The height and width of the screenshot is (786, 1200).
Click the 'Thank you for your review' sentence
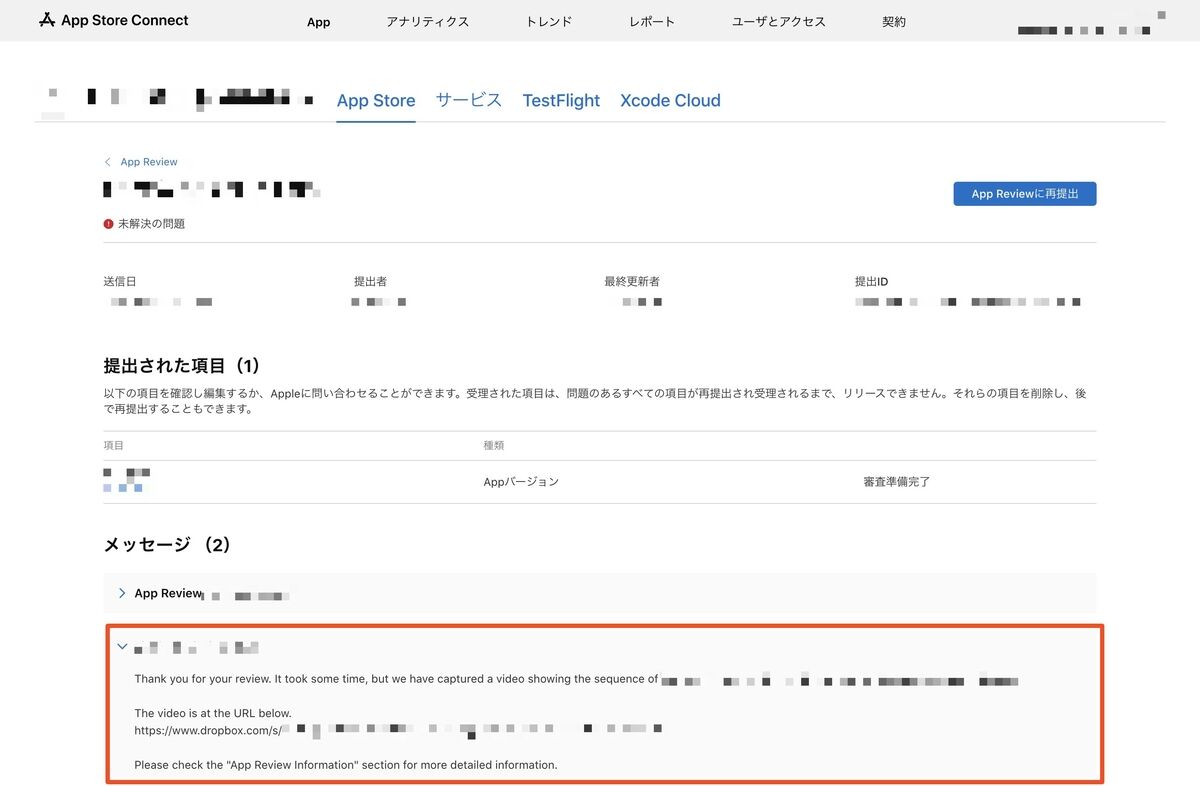tap(576, 679)
